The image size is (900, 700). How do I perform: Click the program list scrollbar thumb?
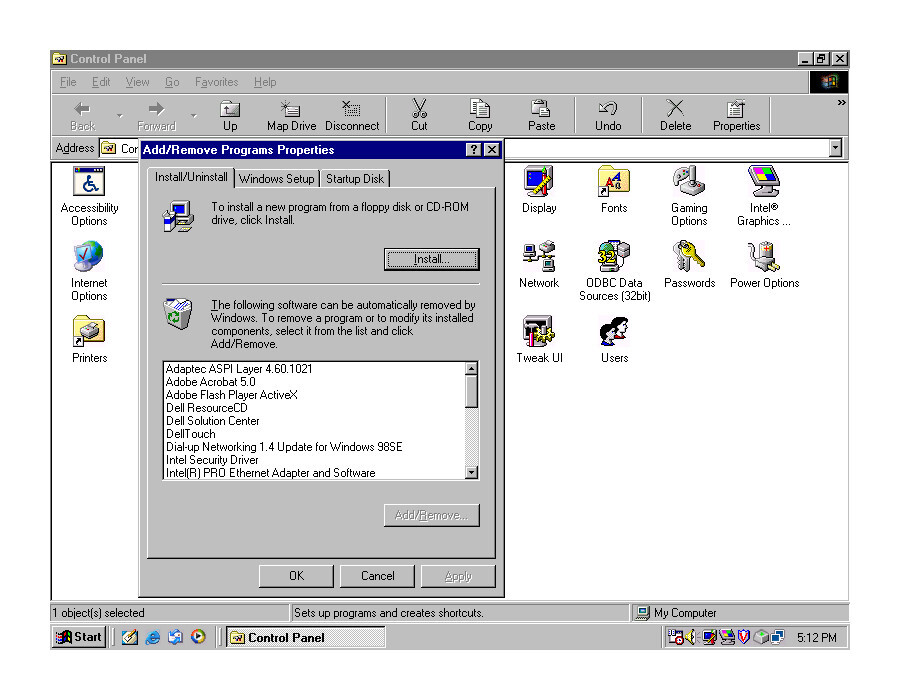(471, 391)
